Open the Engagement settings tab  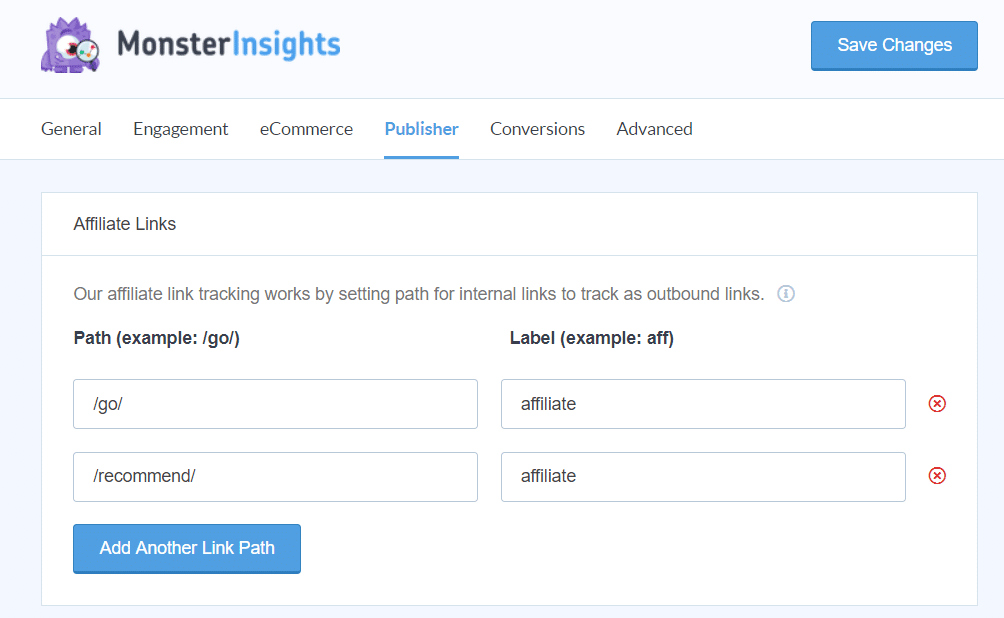pos(180,129)
